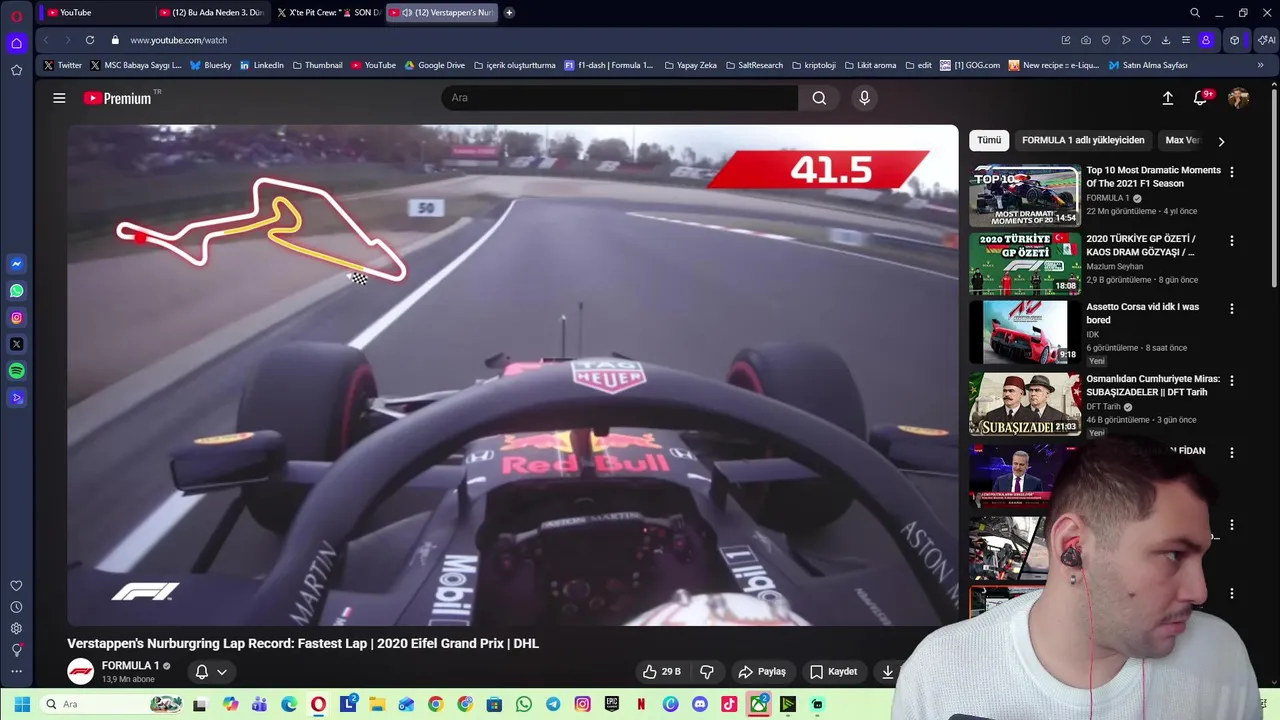Open the Google Drive bookmark
Image resolution: width=1280 pixels, height=720 pixels.
[x=435, y=65]
